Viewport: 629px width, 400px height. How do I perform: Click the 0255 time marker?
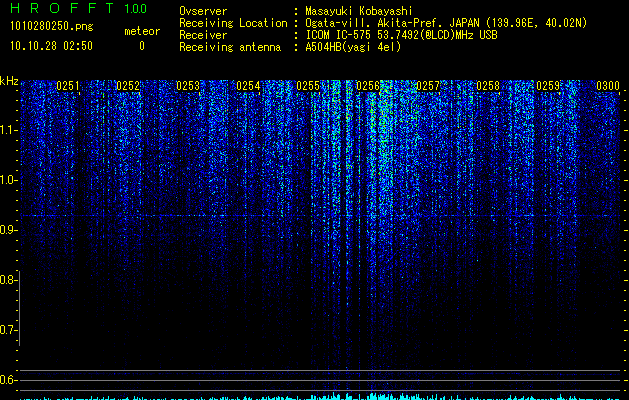pyautogui.click(x=308, y=86)
